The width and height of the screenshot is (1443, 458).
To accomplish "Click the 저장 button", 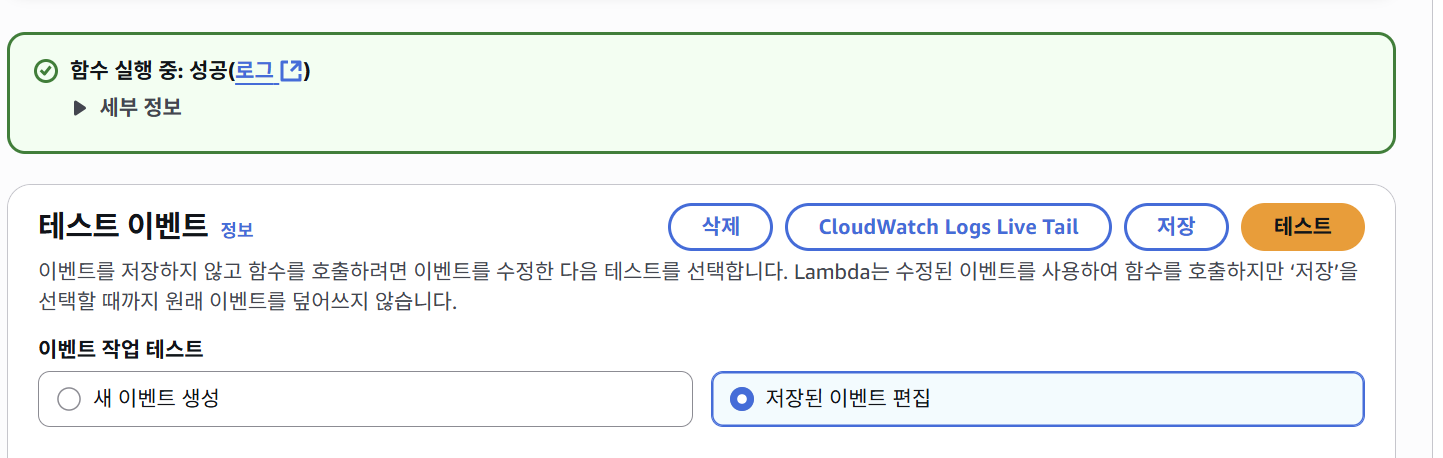I will tap(1175, 227).
